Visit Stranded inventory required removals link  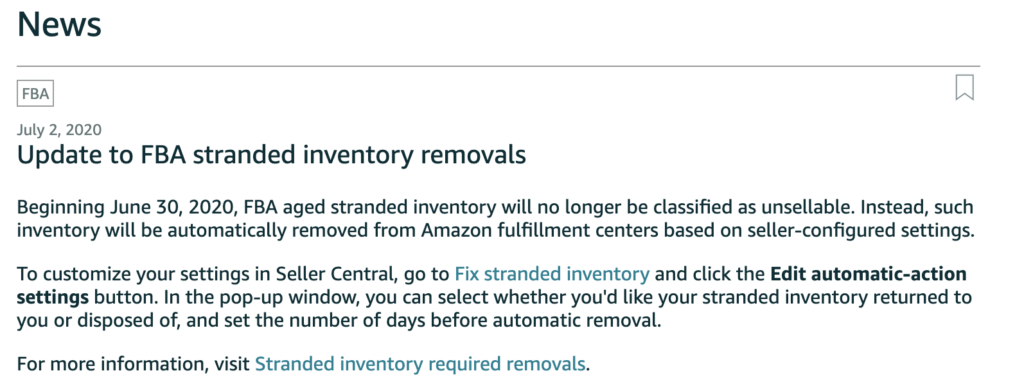coord(420,364)
